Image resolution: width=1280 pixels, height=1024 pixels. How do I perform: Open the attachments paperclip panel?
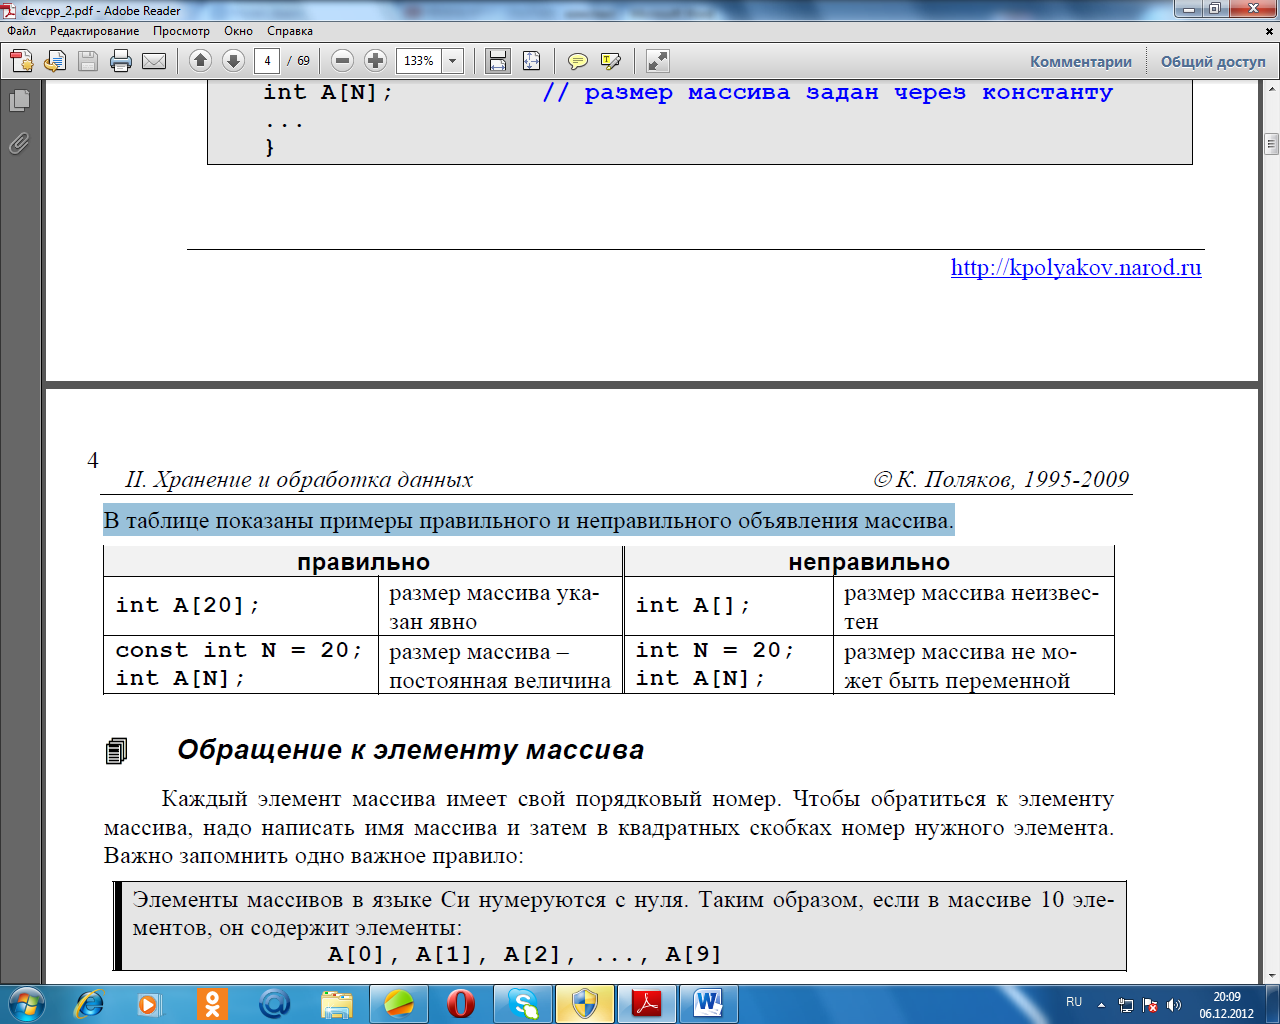[19, 144]
